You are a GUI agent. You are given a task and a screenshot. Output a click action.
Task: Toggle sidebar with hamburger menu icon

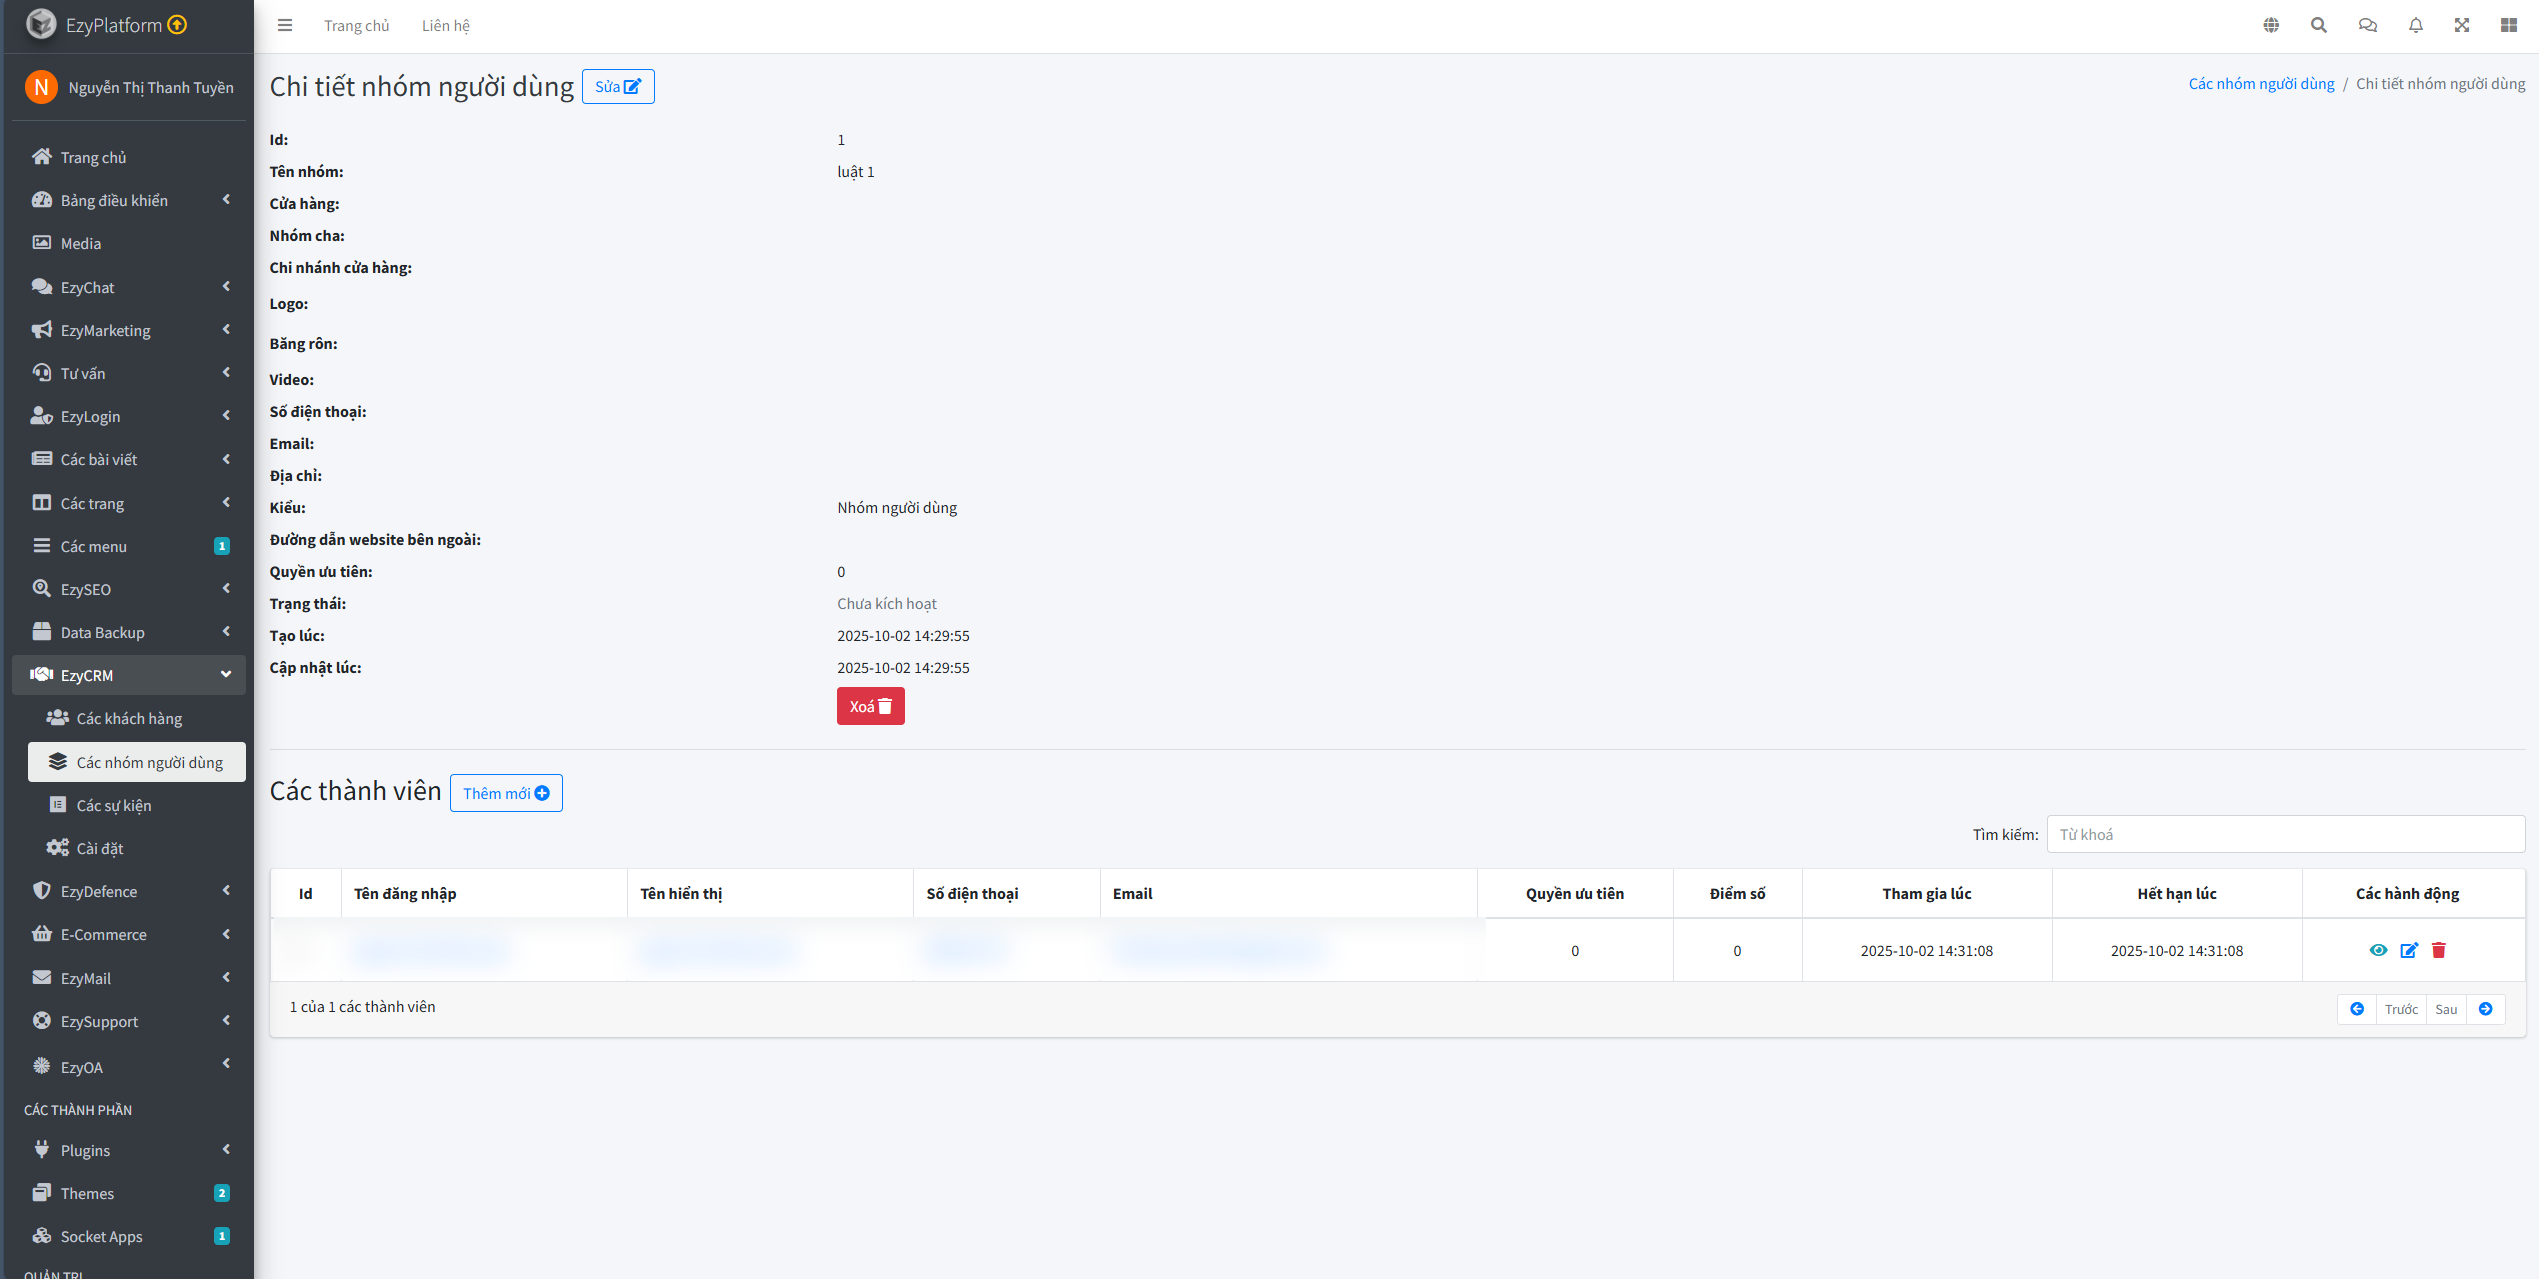(285, 25)
